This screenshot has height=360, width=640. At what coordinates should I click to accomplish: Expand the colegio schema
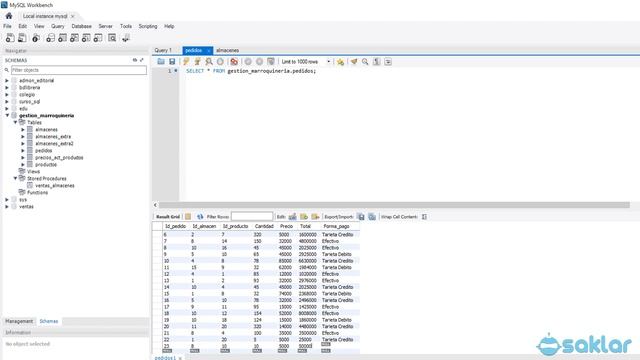(7, 94)
